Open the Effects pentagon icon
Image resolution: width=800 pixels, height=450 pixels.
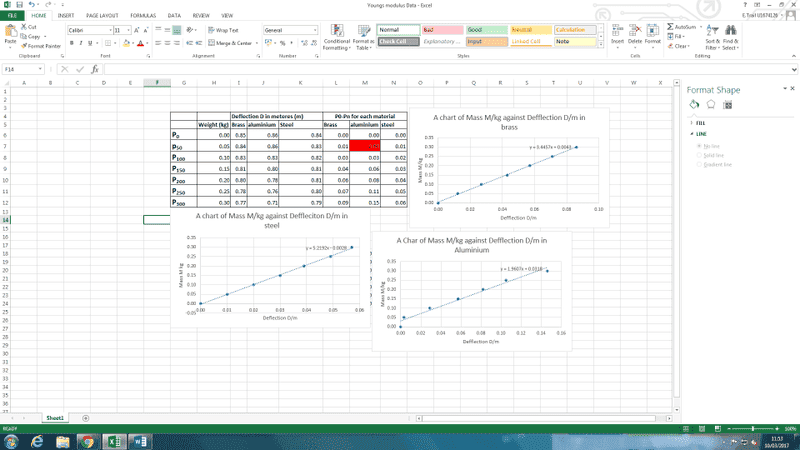coord(711,105)
